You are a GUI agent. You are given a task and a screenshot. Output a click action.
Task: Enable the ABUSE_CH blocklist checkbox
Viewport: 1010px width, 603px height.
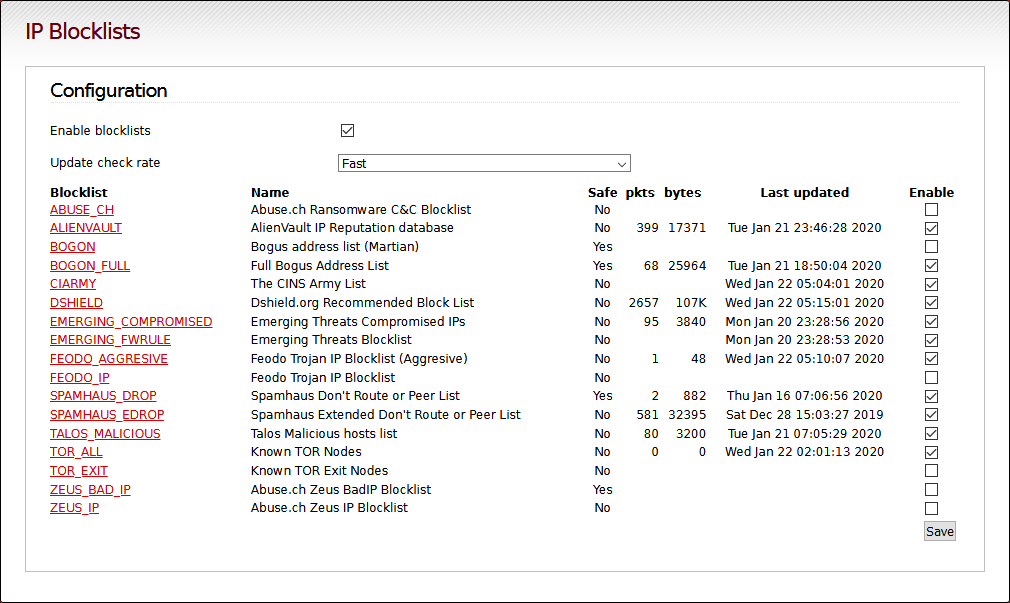pyautogui.click(x=931, y=209)
